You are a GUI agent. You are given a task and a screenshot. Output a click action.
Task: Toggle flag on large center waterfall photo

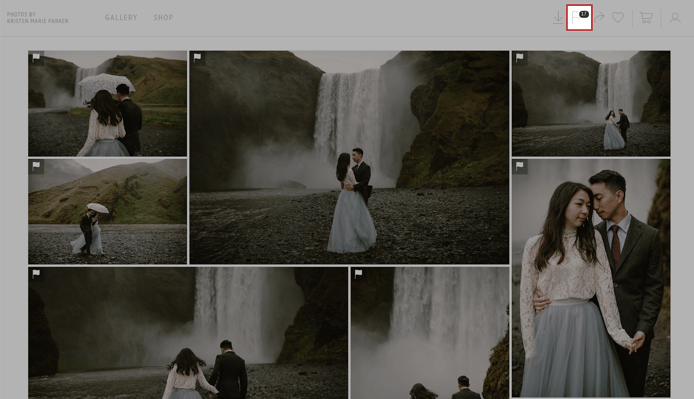(x=197, y=58)
